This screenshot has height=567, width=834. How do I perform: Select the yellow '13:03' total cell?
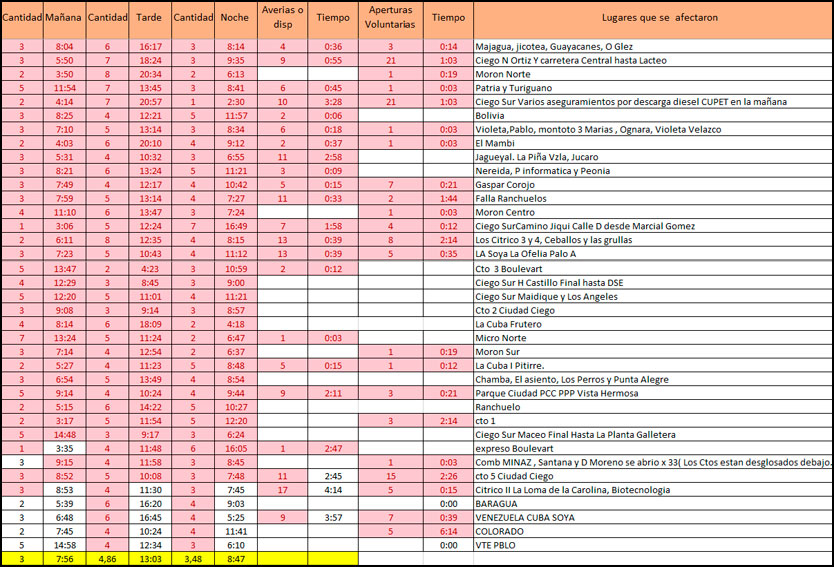tap(150, 559)
